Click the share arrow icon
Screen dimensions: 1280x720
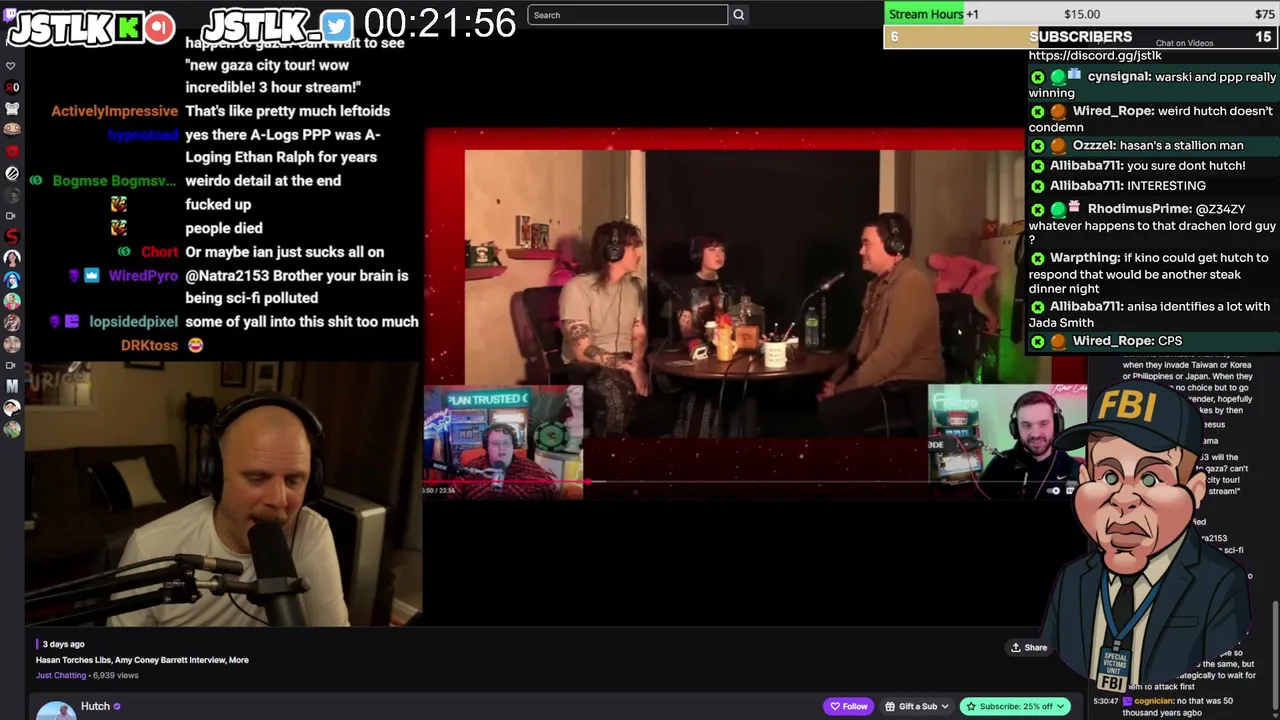point(1016,648)
